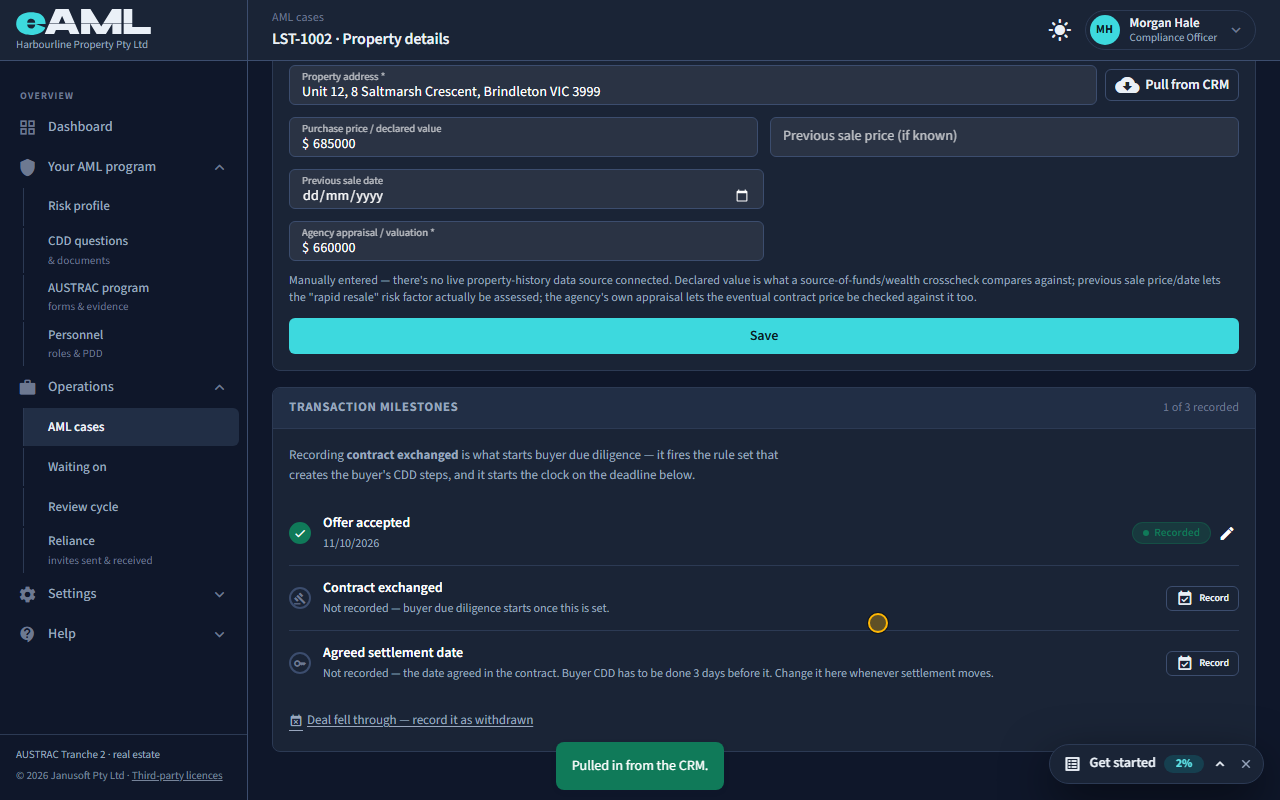The height and width of the screenshot is (800, 1280).
Task: Record the Agreed settlement date
Action: point(1202,663)
